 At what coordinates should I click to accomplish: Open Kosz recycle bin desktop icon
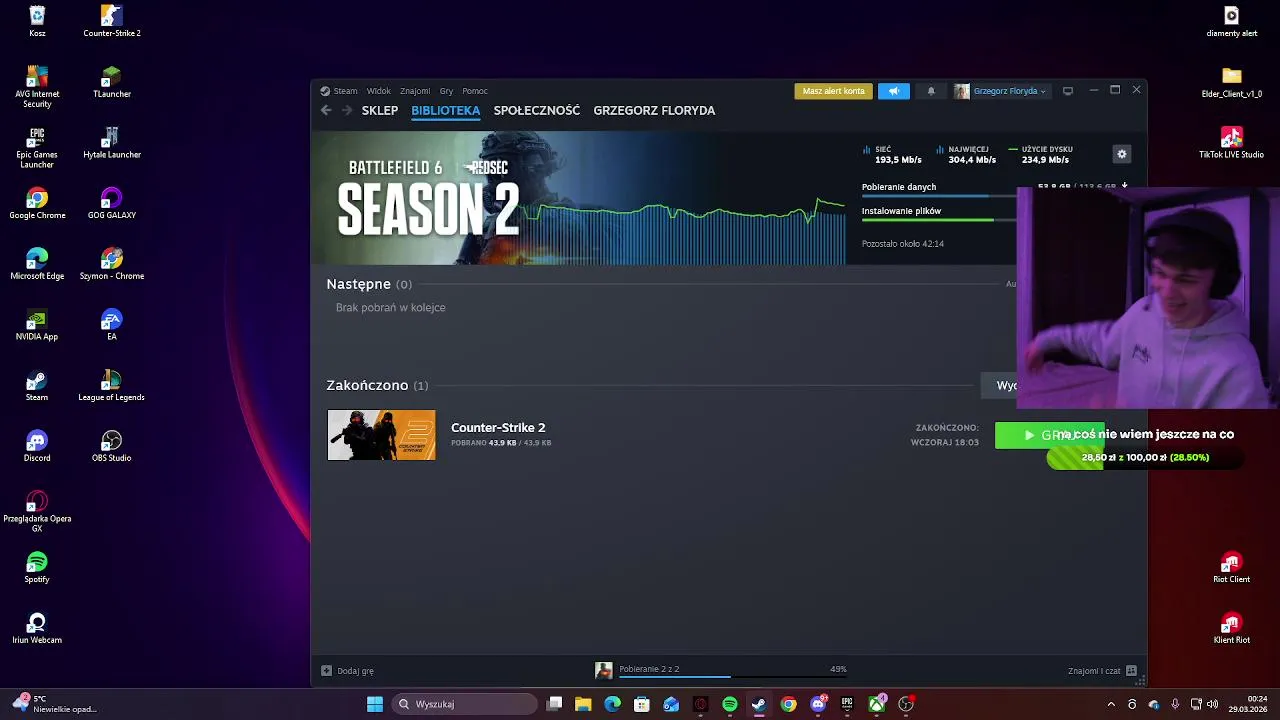(37, 21)
